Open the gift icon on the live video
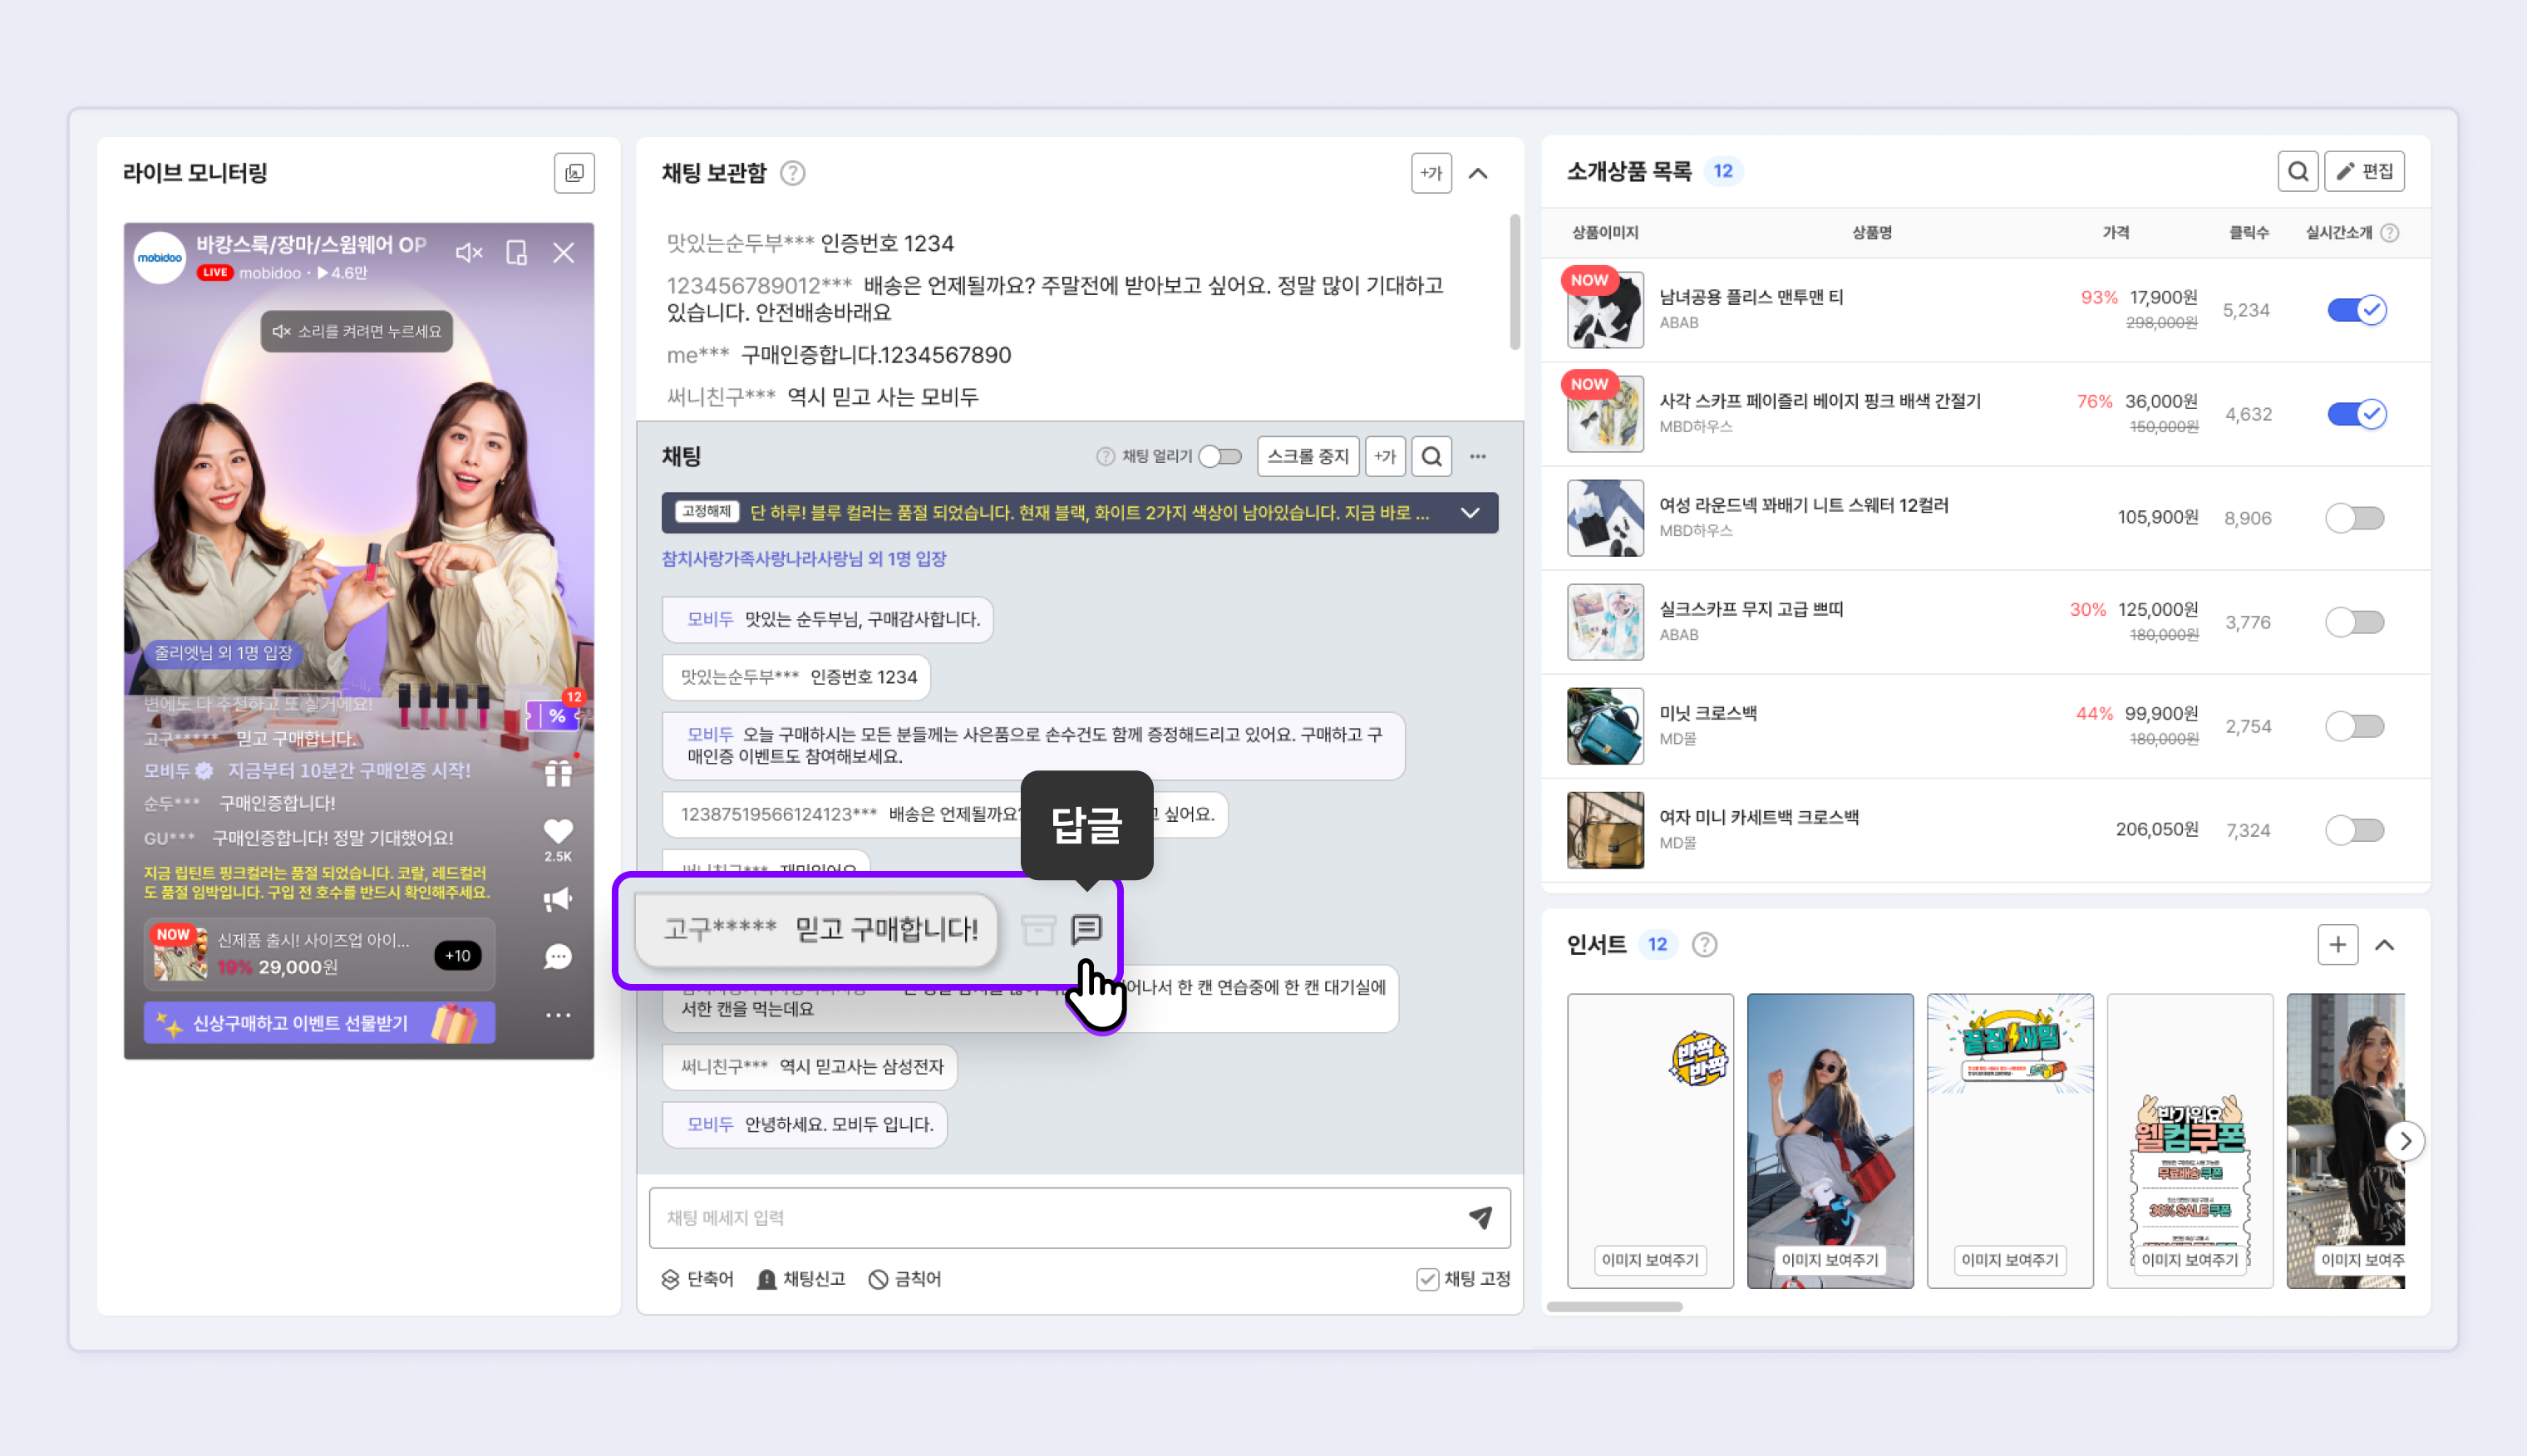Screen dimensions: 2527x1456 coord(558,773)
